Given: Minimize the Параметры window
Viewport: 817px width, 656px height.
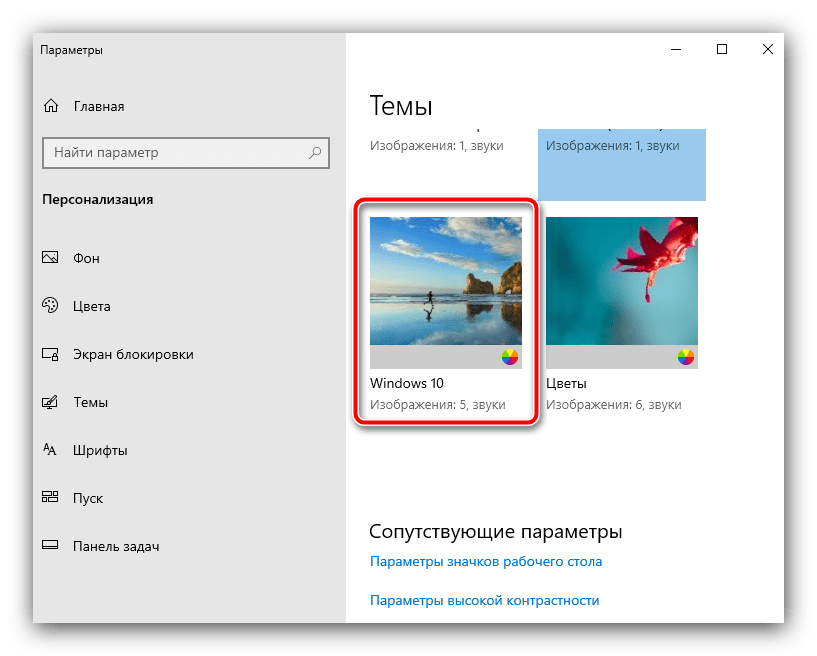Looking at the screenshot, I should [676, 49].
